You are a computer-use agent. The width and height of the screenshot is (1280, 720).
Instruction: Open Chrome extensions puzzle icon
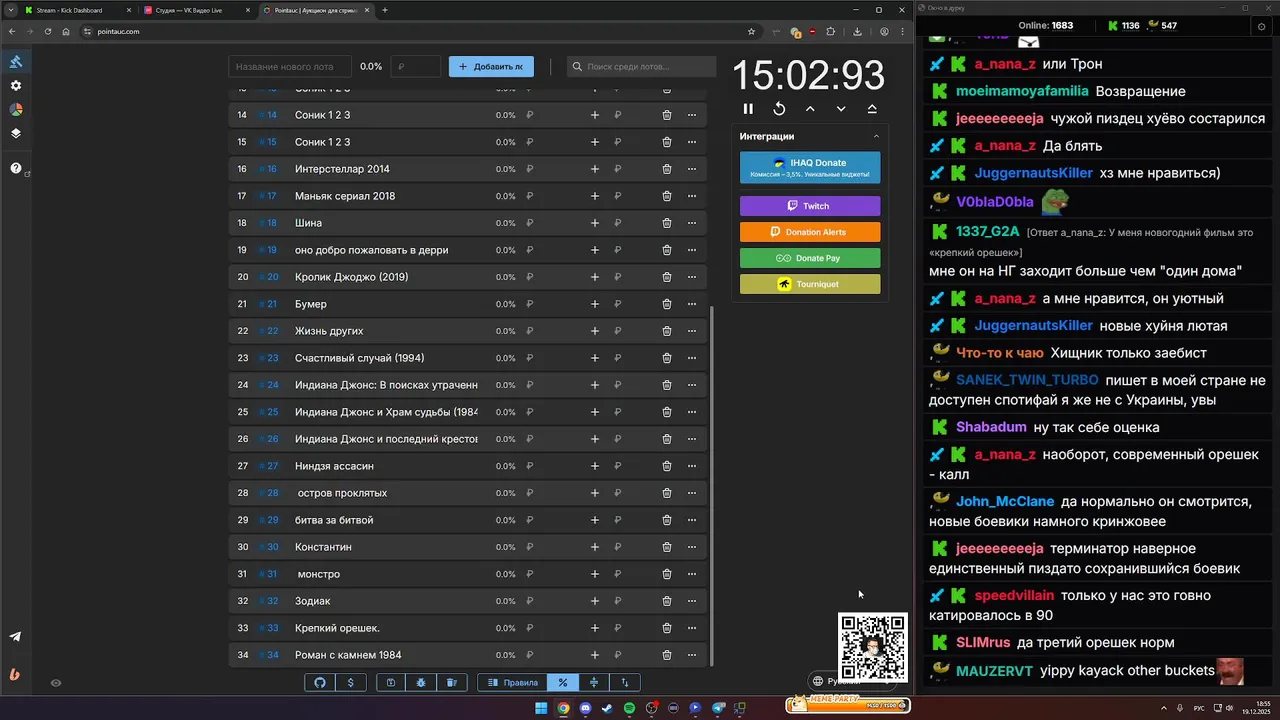pyautogui.click(x=831, y=31)
